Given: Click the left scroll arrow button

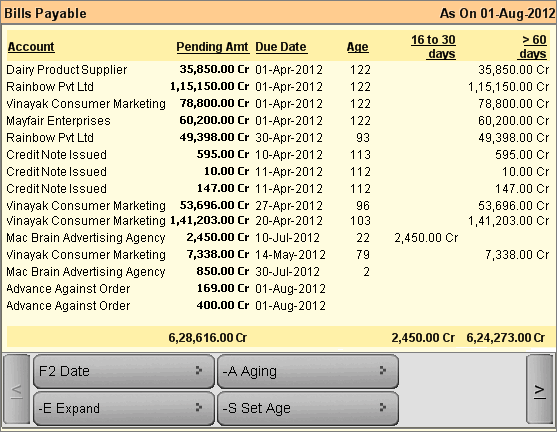Looking at the screenshot, I should pyautogui.click(x=17, y=389).
